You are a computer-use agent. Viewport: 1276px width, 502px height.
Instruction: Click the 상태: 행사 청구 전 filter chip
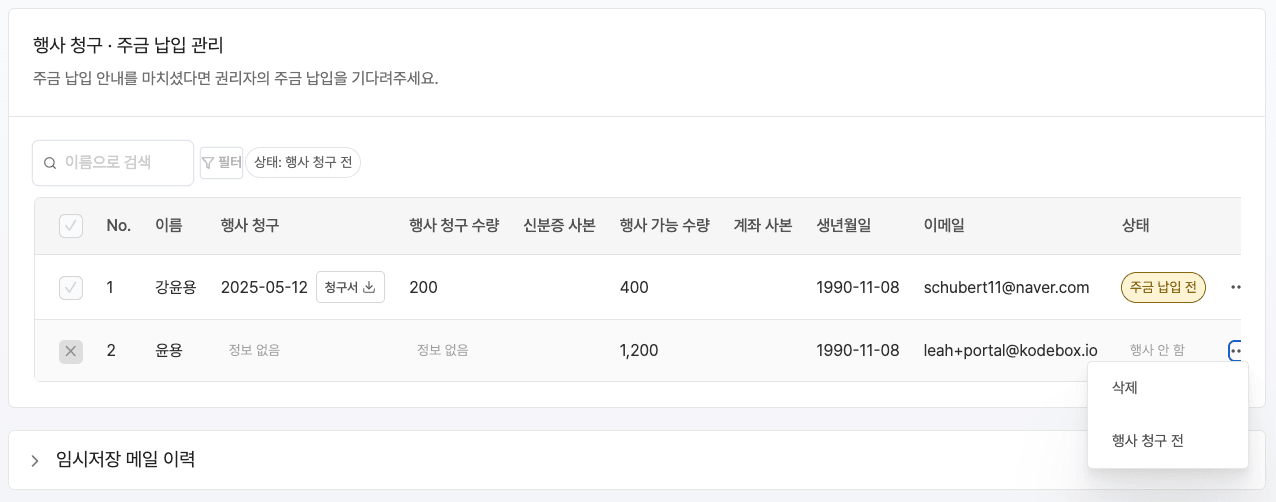tap(303, 163)
